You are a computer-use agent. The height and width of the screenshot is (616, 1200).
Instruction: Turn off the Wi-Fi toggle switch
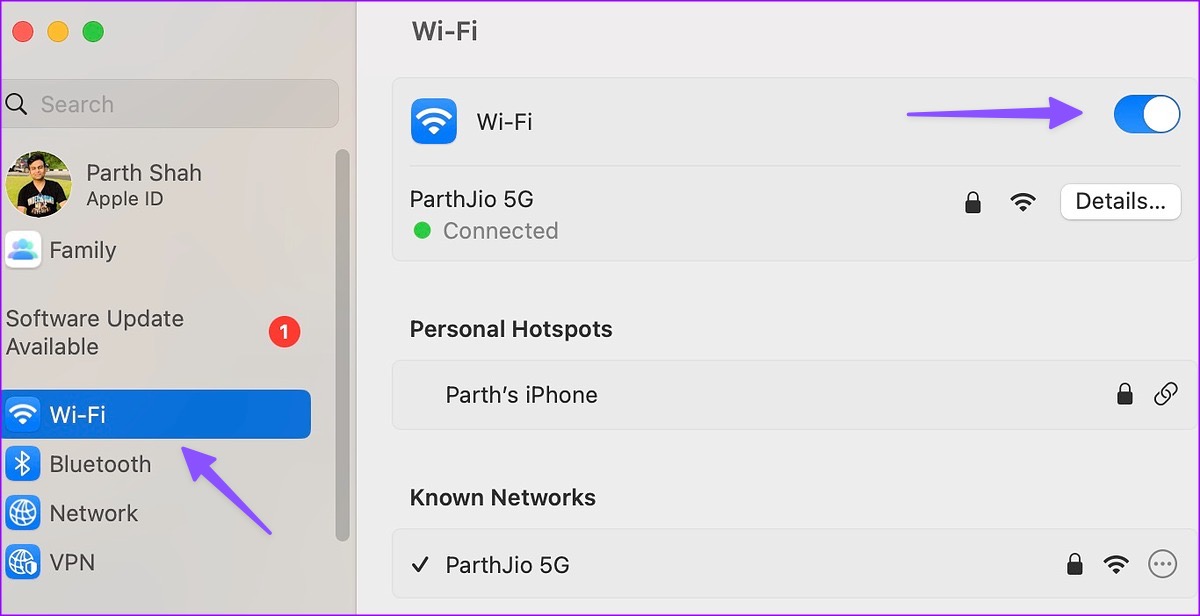point(1147,115)
